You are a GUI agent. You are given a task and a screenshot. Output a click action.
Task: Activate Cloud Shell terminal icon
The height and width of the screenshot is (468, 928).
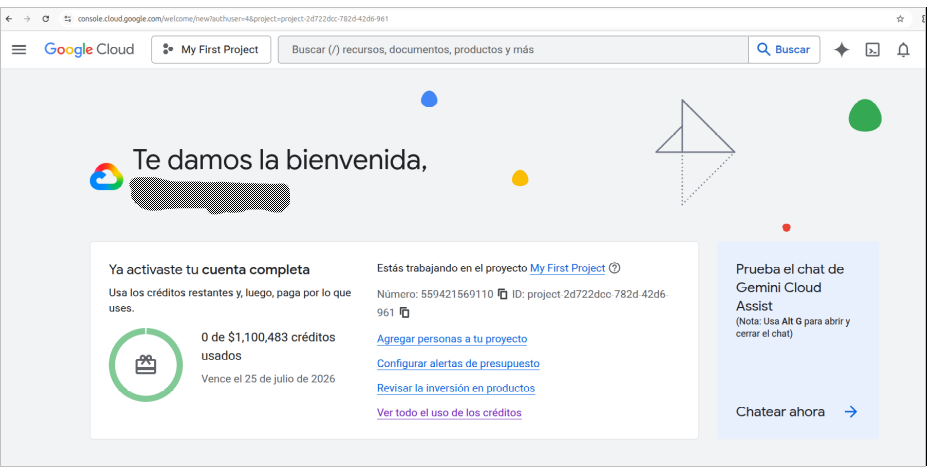(x=872, y=50)
